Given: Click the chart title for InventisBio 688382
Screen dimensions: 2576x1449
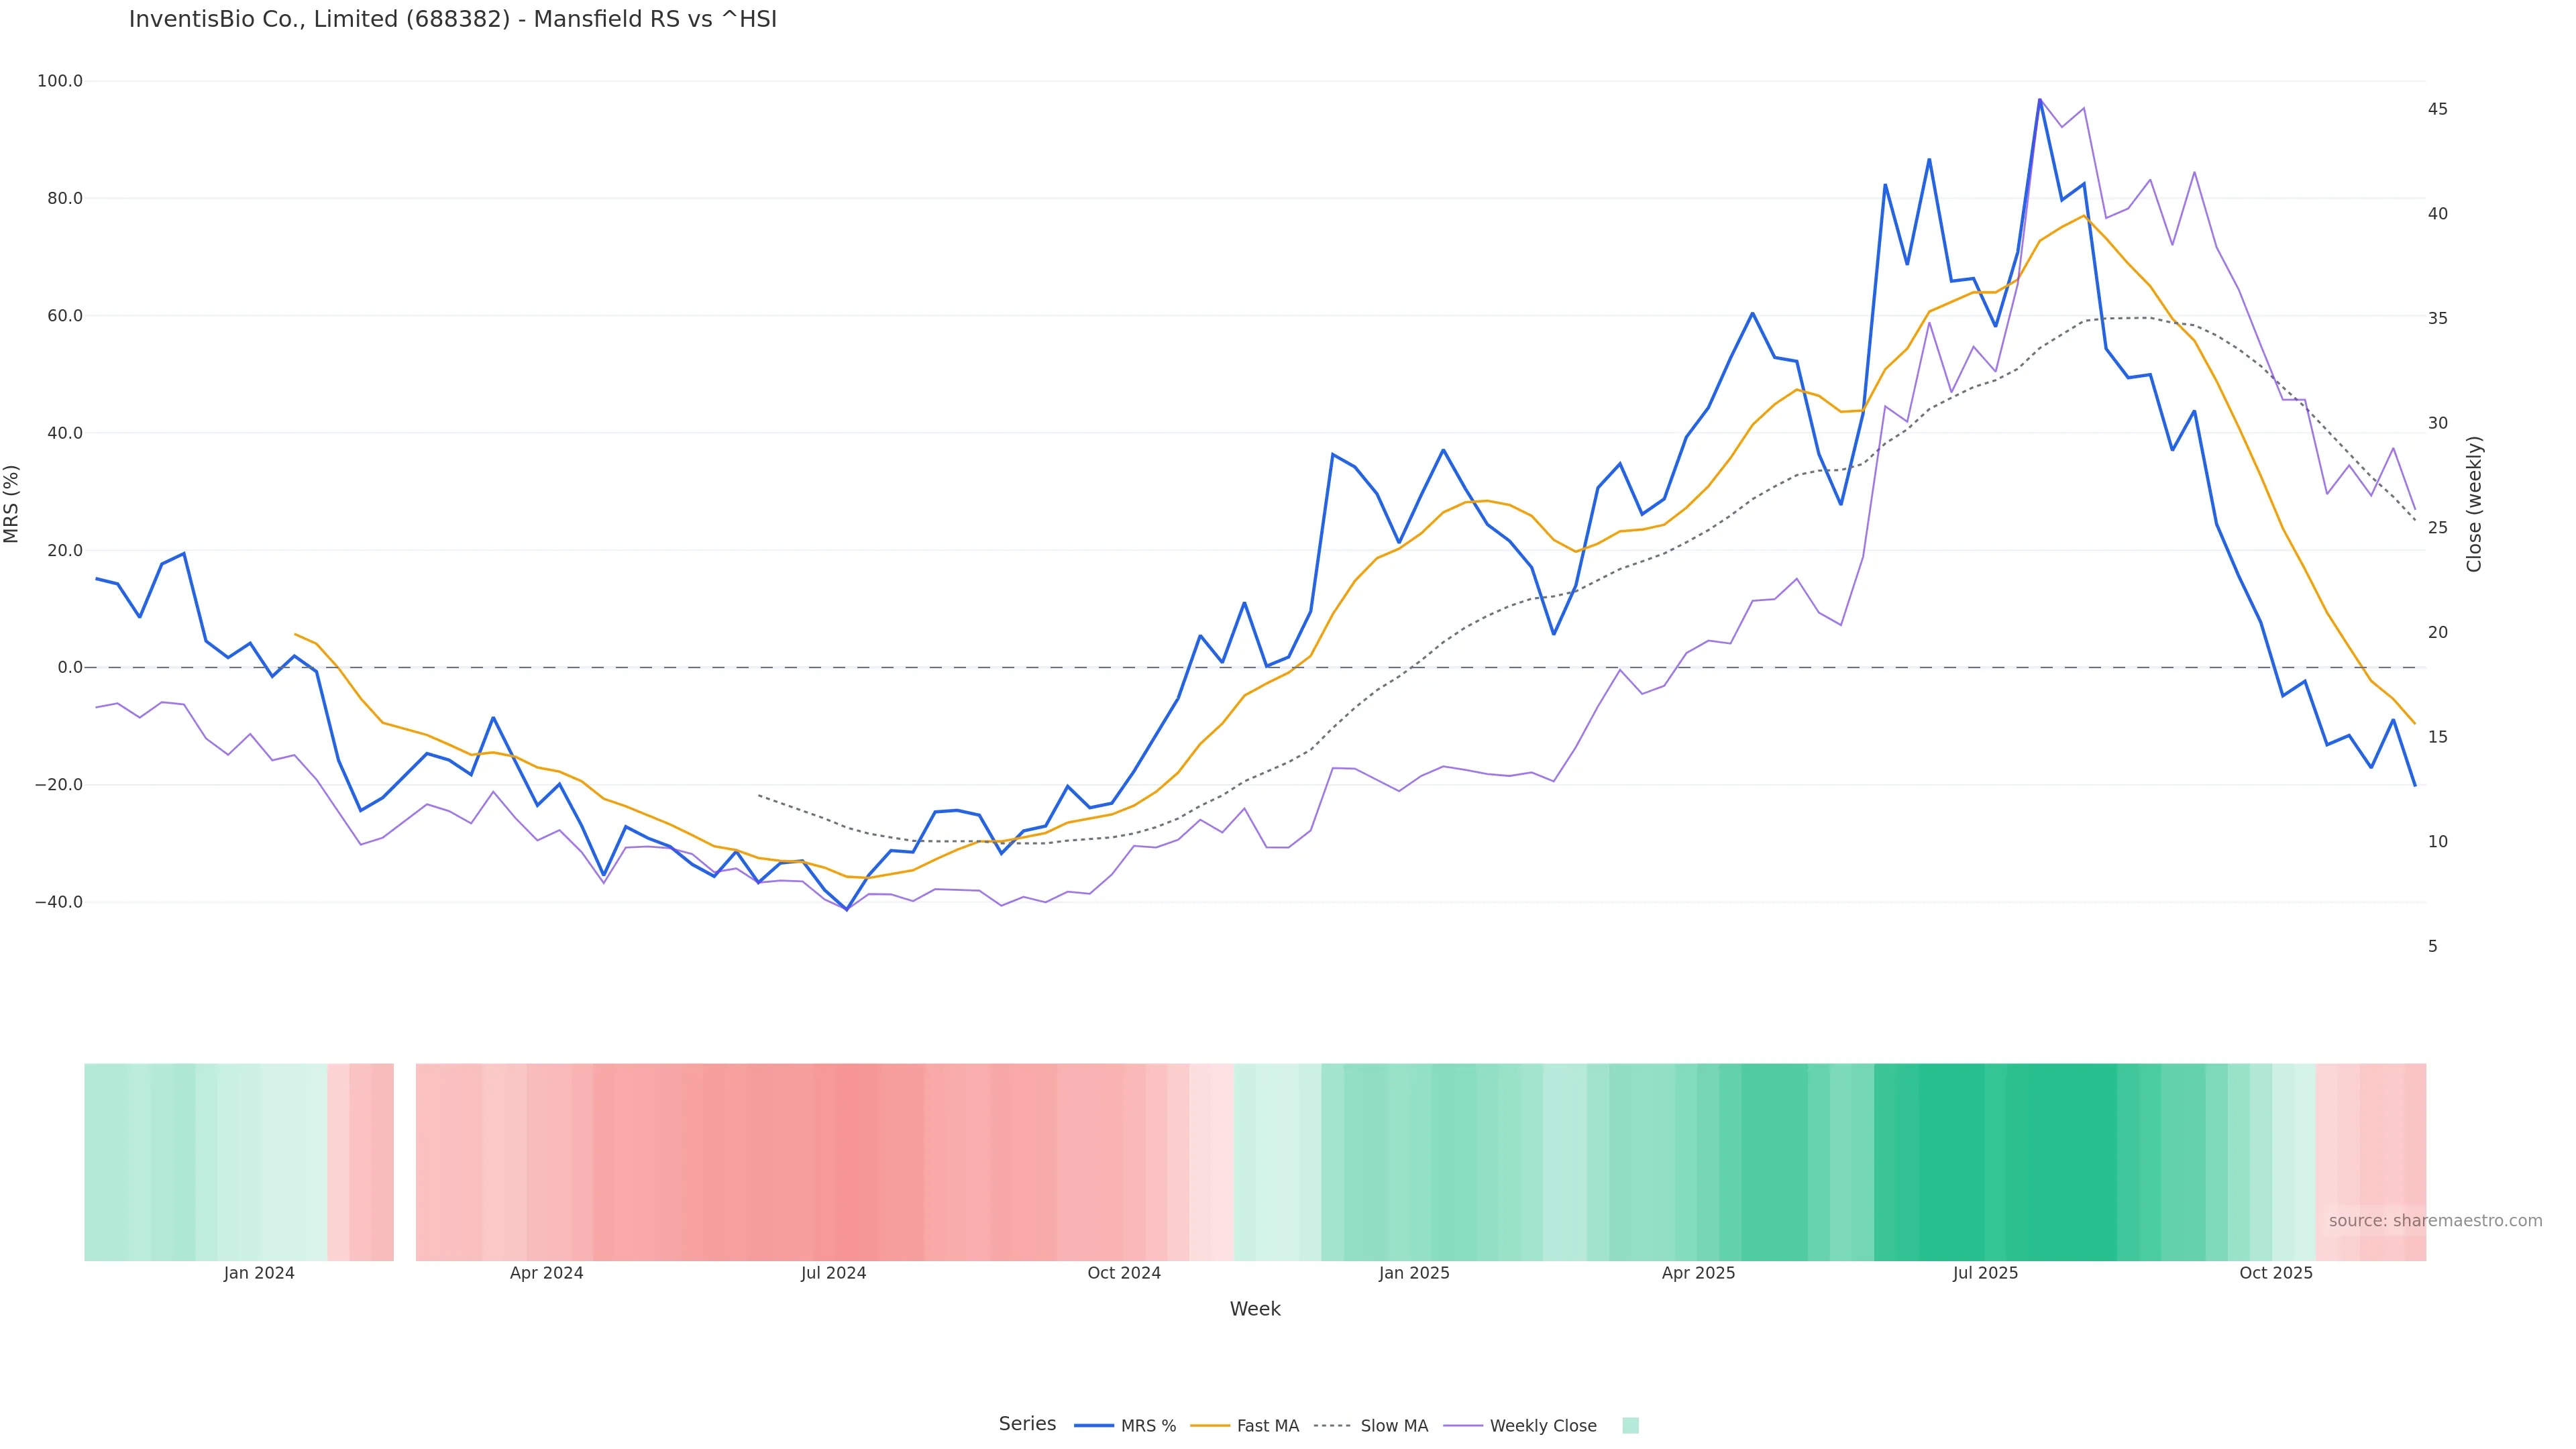Looking at the screenshot, I should pyautogui.click(x=453, y=20).
